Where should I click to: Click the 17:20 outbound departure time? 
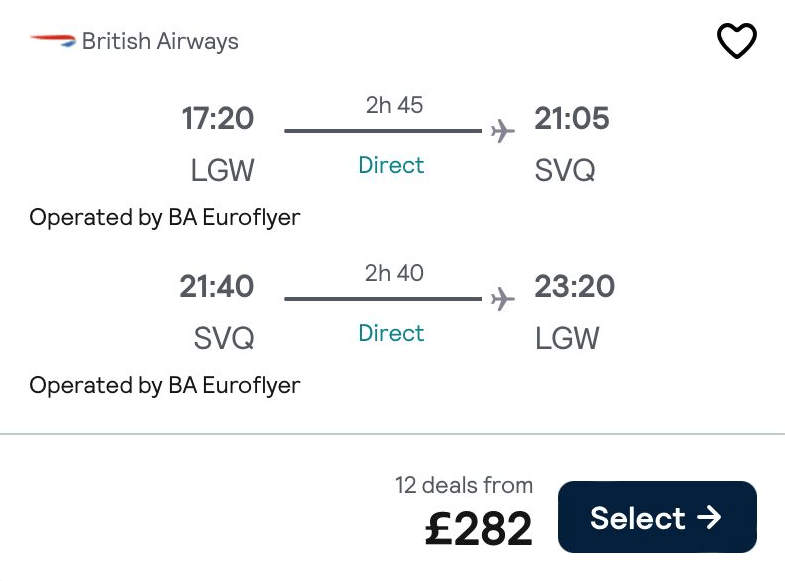click(218, 119)
